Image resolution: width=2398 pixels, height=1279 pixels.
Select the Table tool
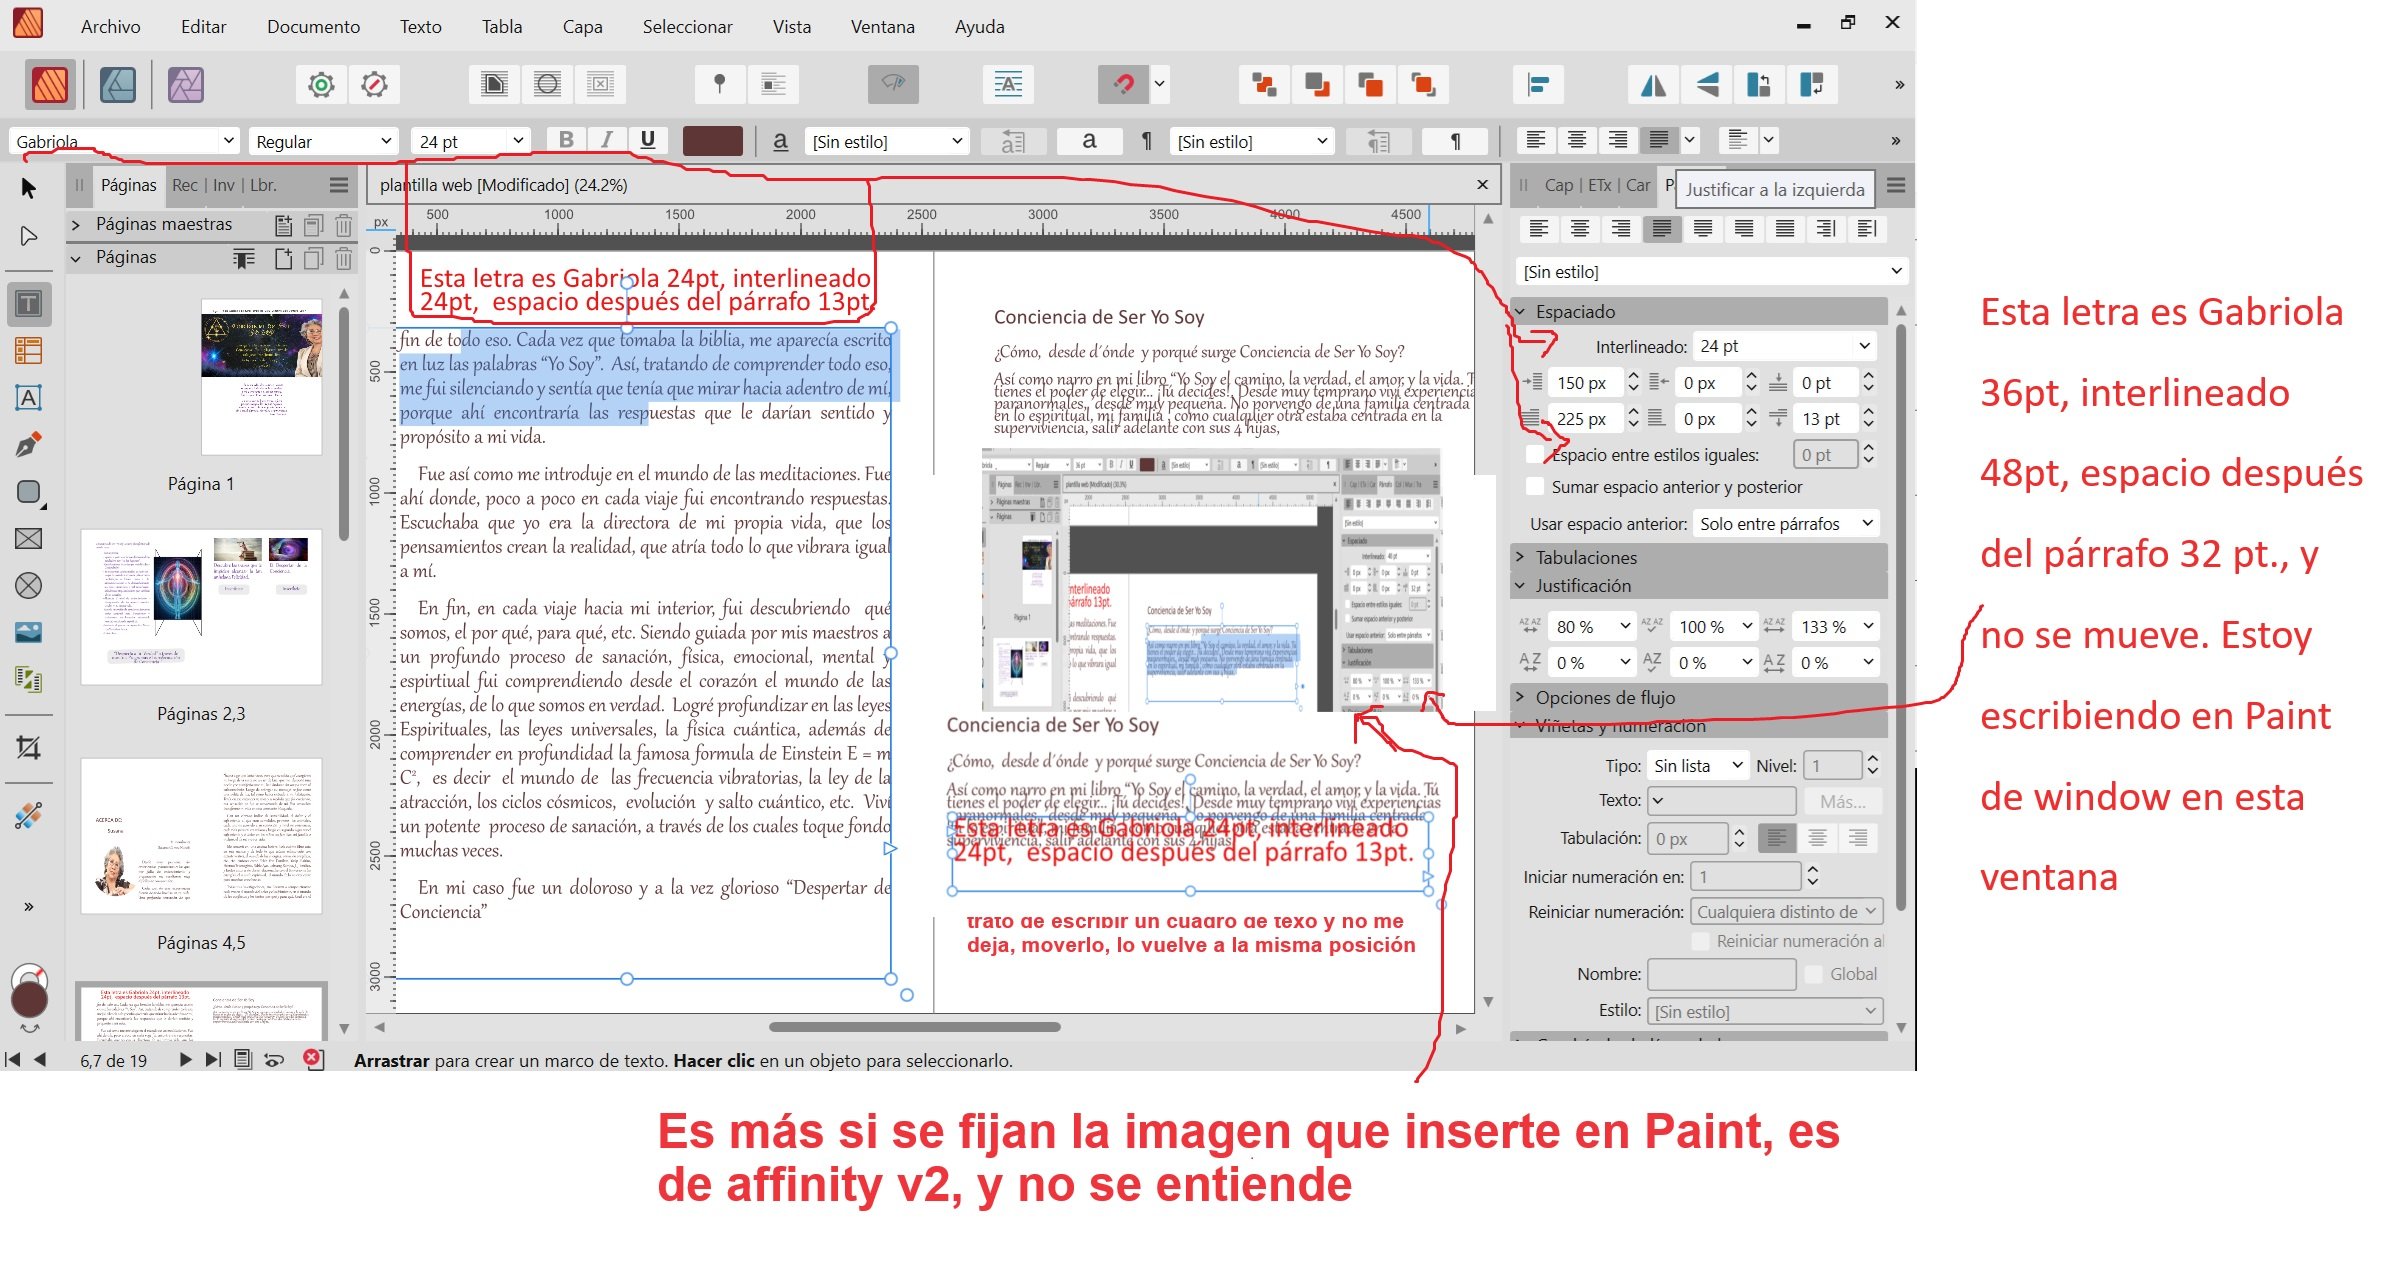28,351
